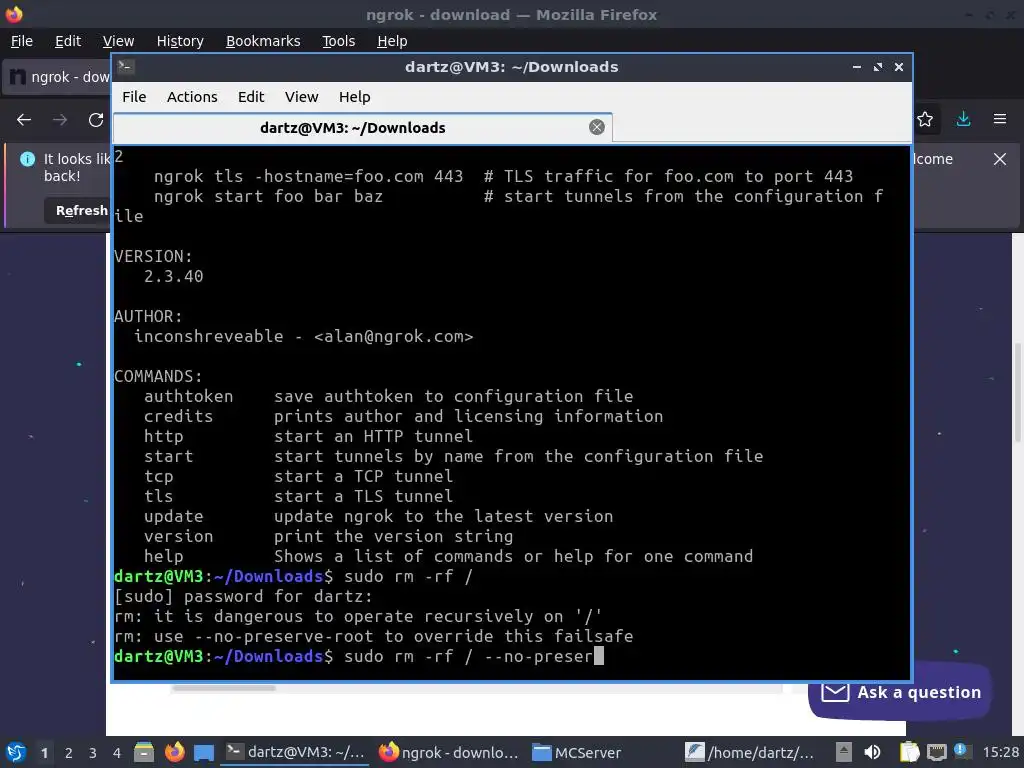
Task: Switch to workspace 2
Action: tap(69, 753)
